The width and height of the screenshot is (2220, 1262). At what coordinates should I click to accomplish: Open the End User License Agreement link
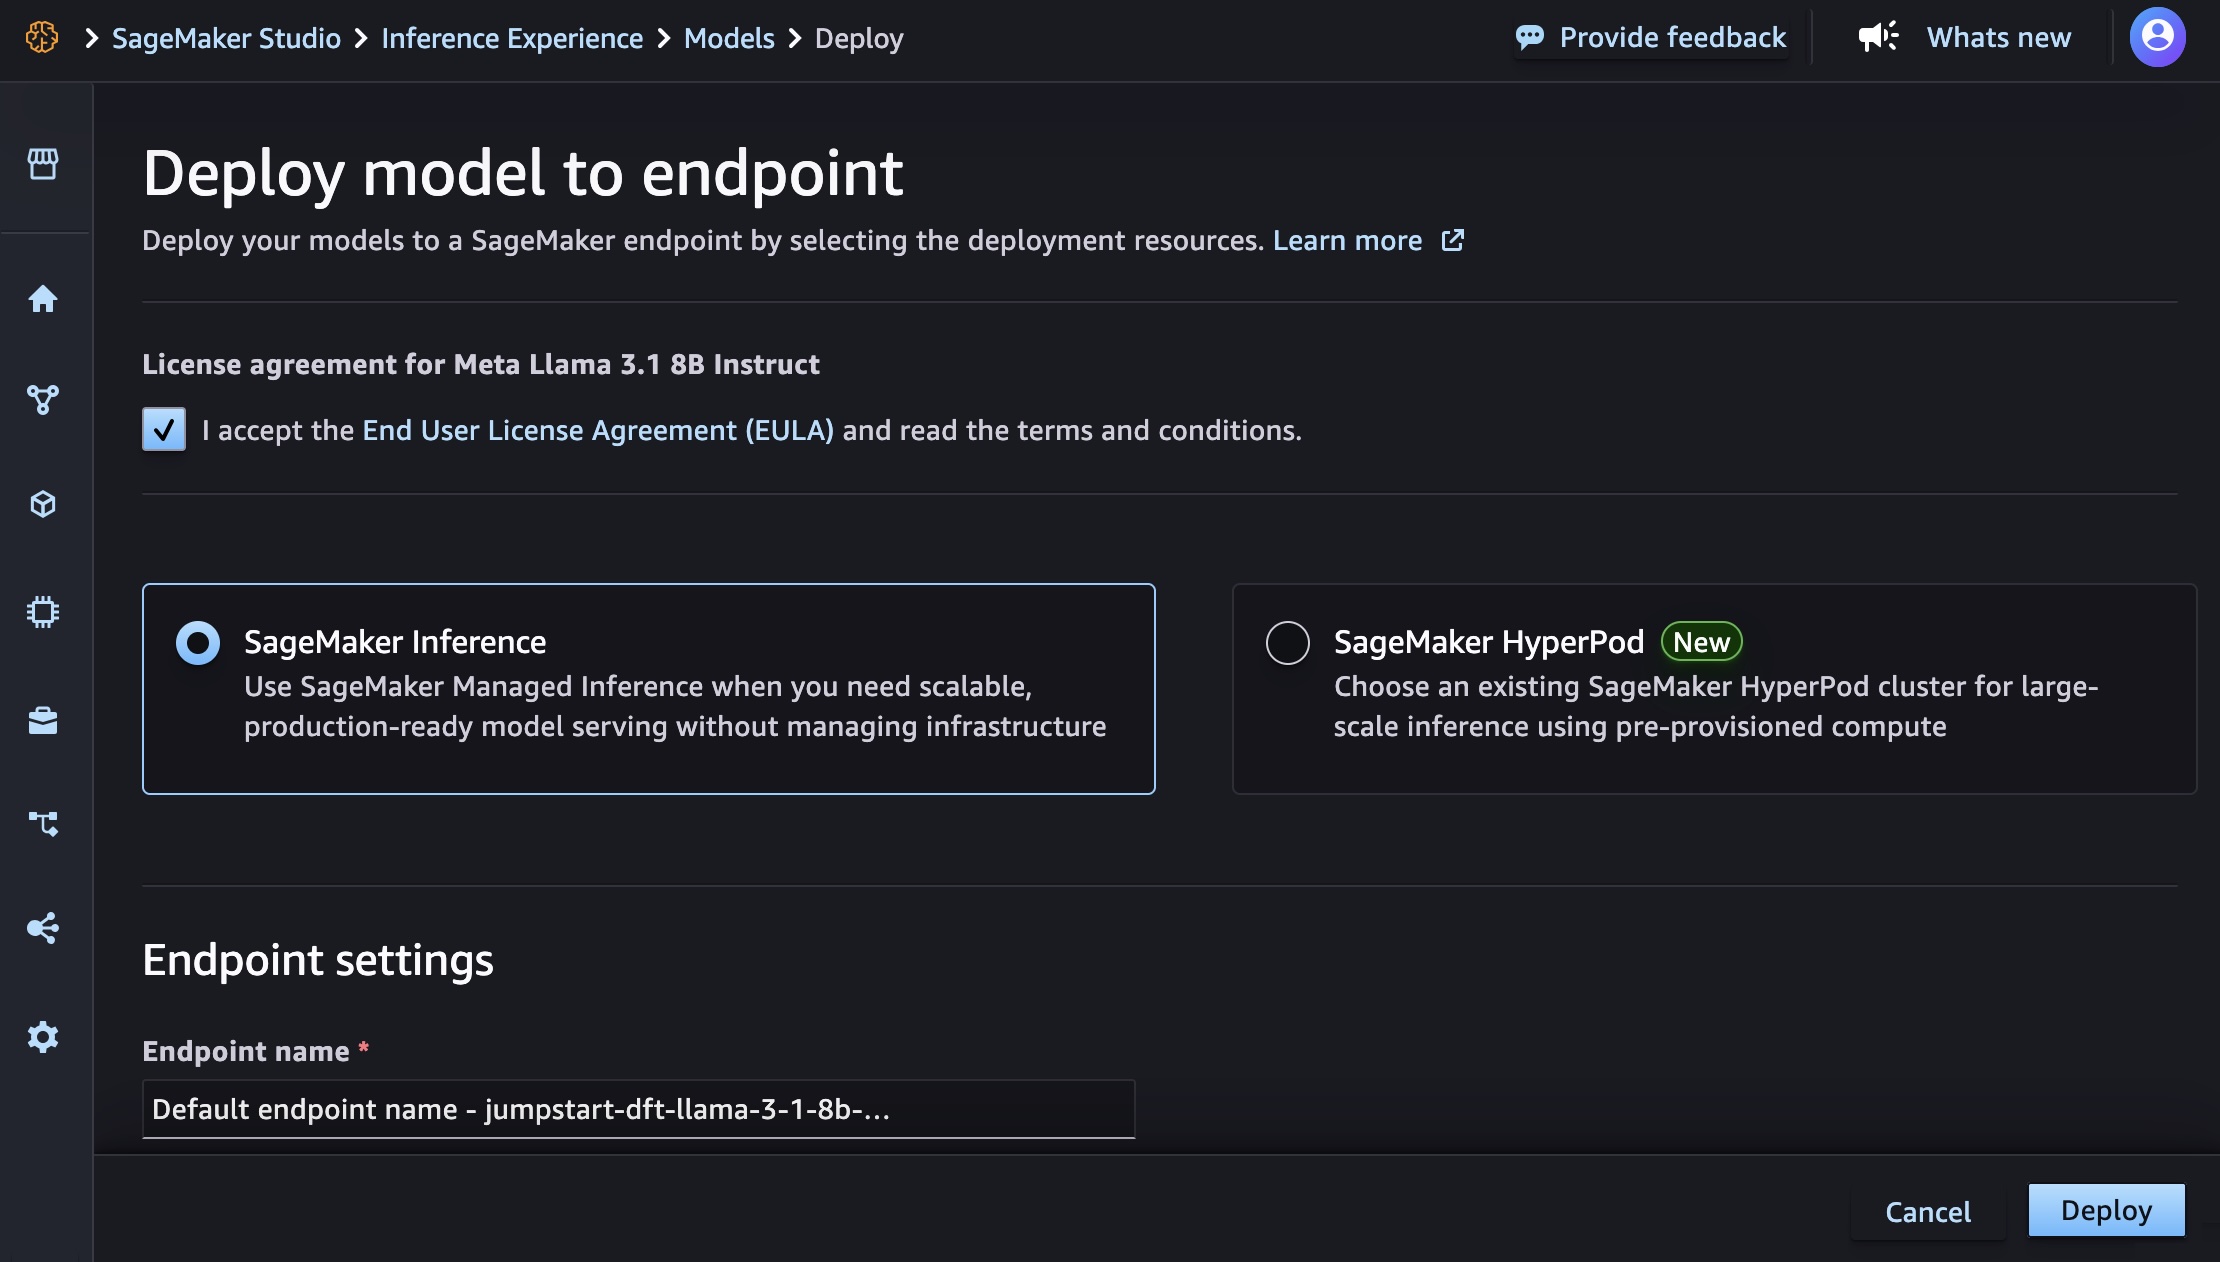[598, 430]
